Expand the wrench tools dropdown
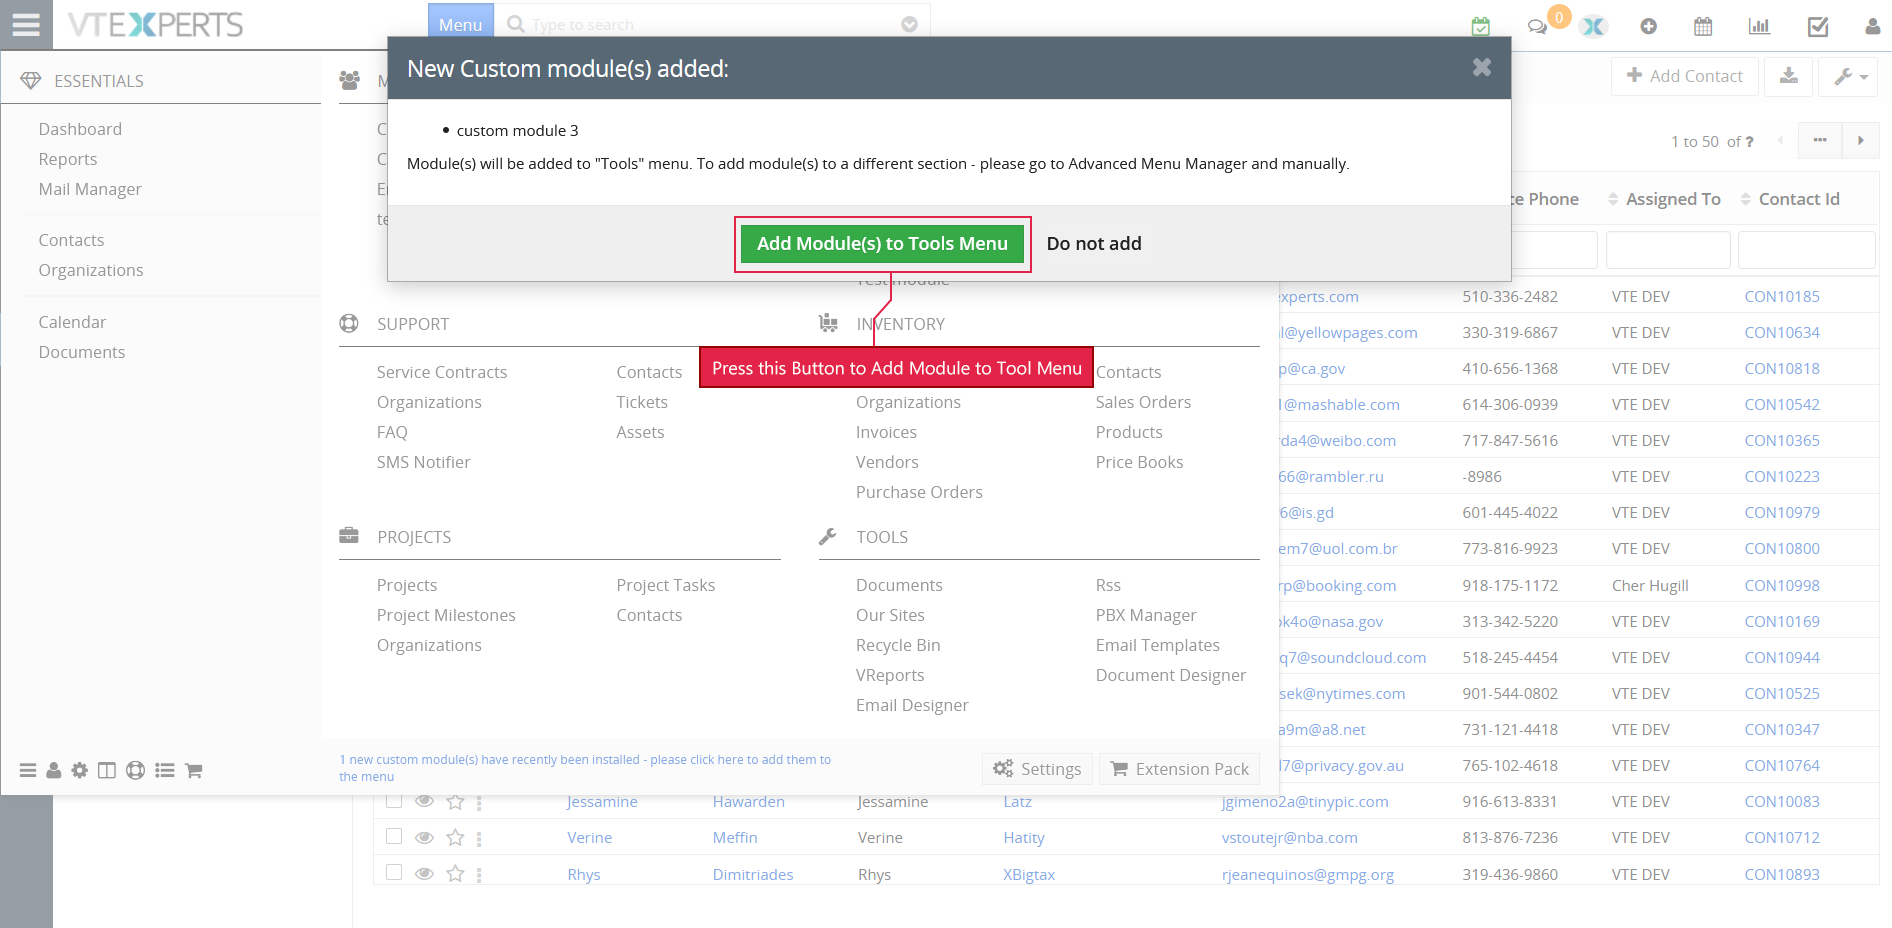Viewport: 1892px width, 928px height. pos(1850,76)
